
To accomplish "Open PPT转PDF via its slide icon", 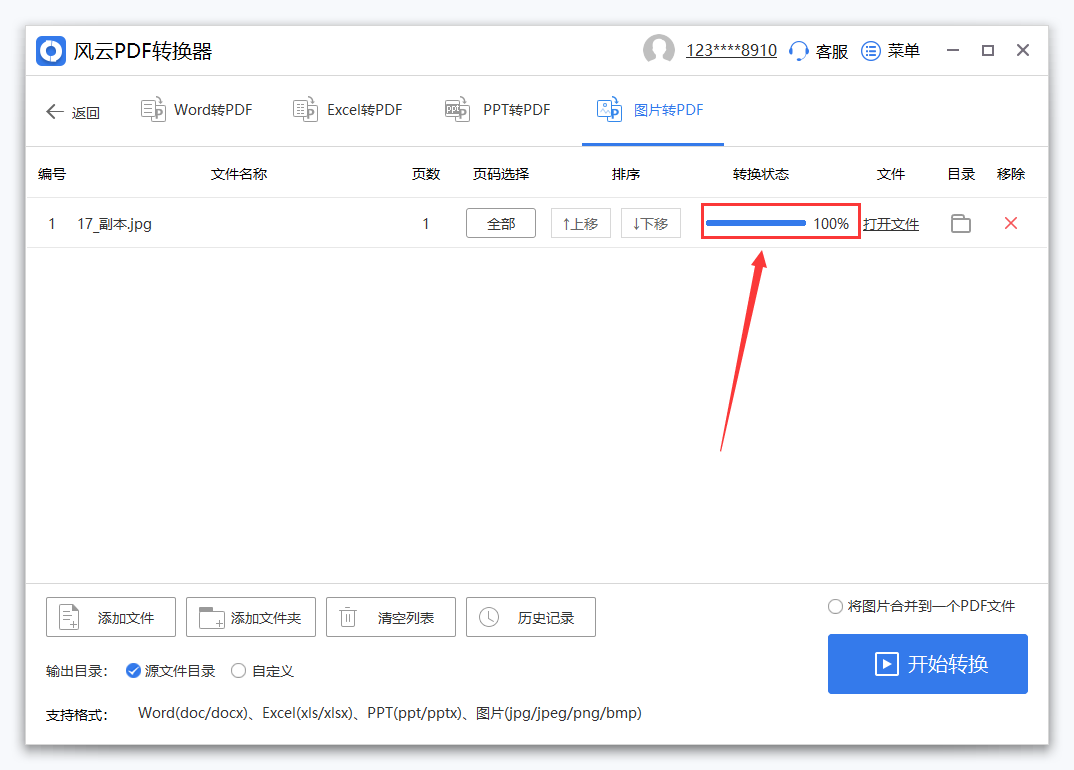I will tap(457, 110).
